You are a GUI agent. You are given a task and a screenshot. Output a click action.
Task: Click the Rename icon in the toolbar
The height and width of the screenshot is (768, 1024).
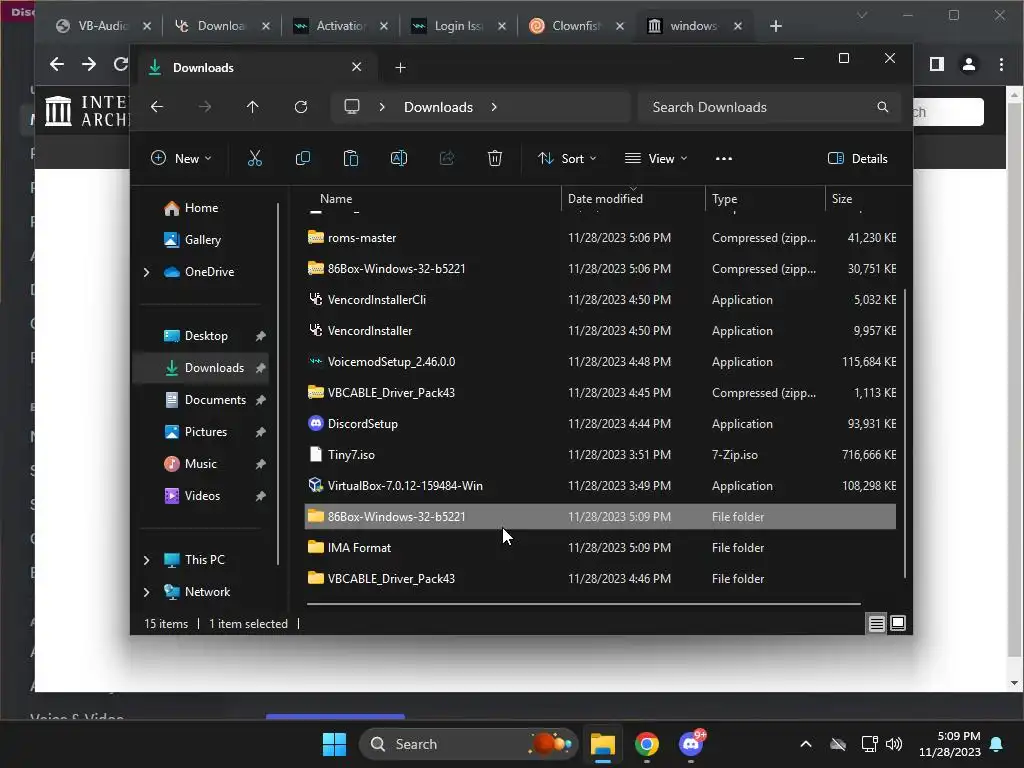click(x=398, y=159)
